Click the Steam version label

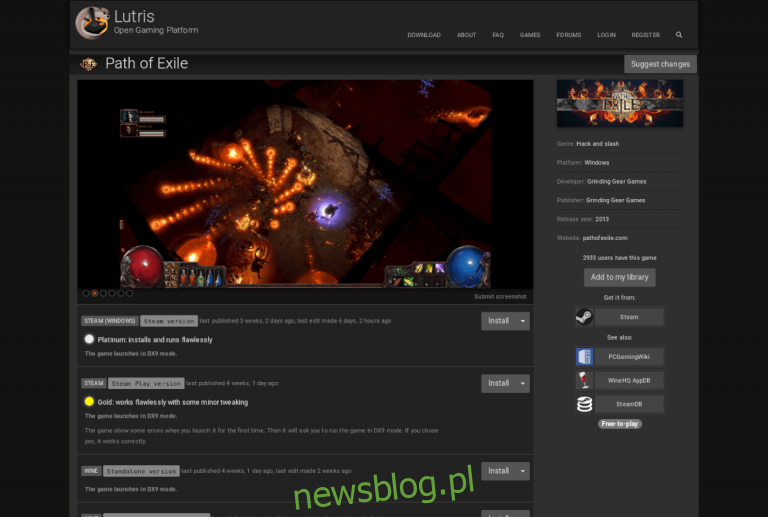point(169,321)
